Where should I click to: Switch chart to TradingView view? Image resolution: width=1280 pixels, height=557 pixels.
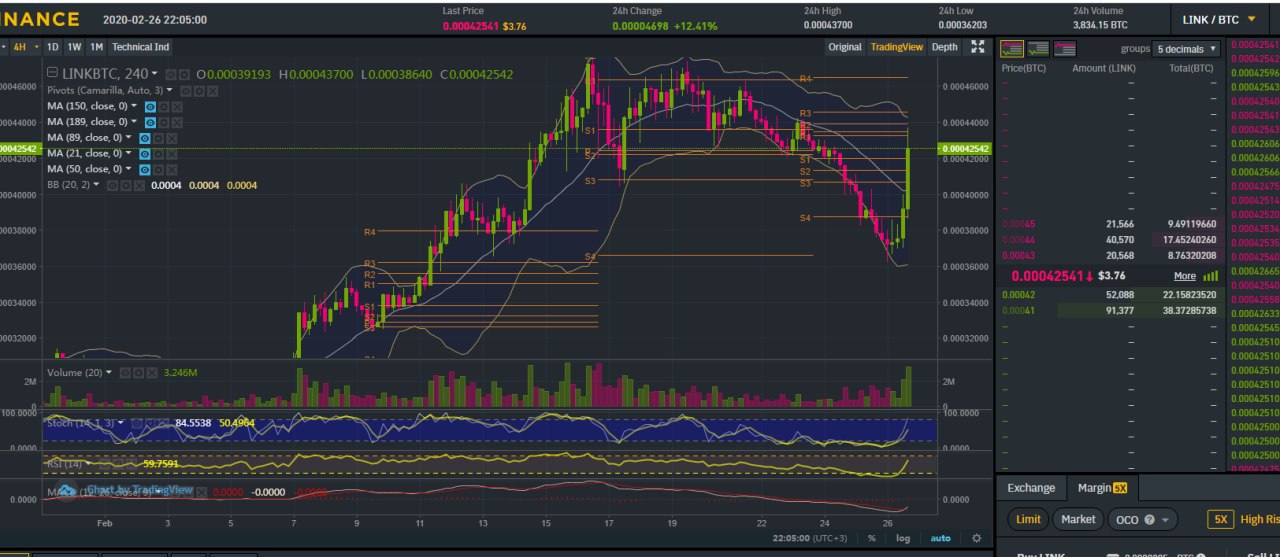tap(897, 47)
